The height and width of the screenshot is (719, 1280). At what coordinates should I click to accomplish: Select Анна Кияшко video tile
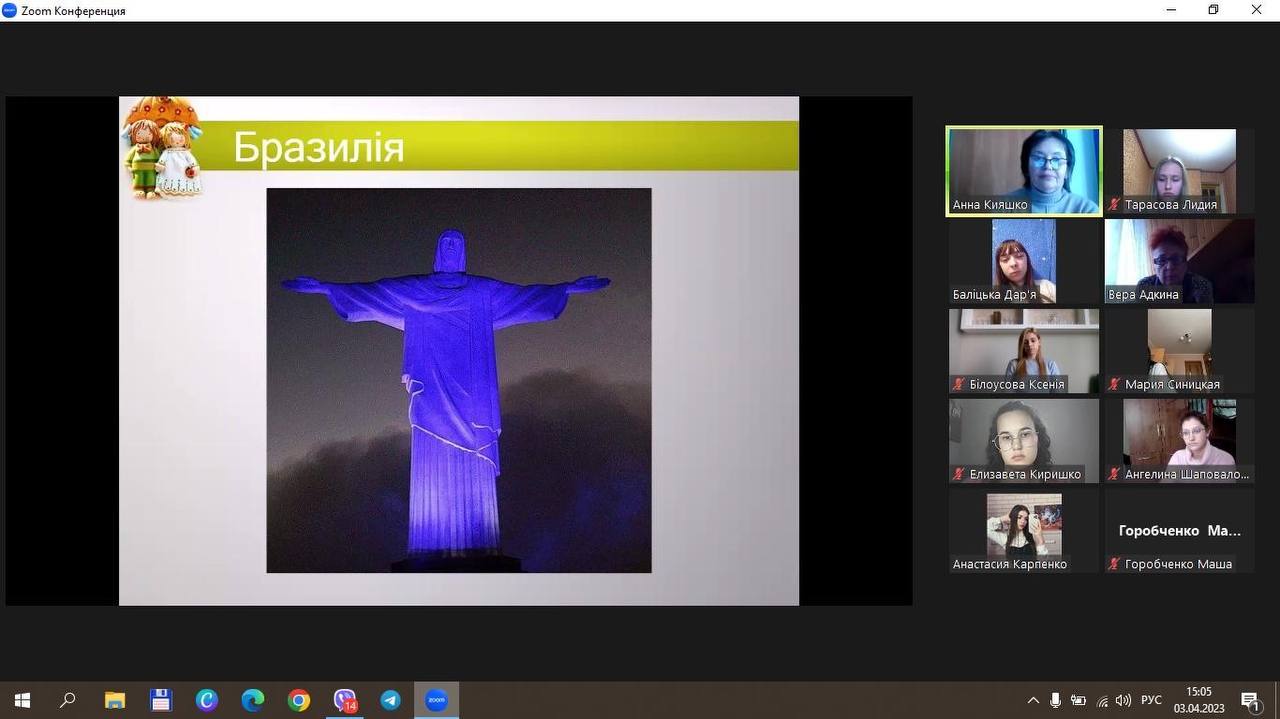tap(1024, 170)
